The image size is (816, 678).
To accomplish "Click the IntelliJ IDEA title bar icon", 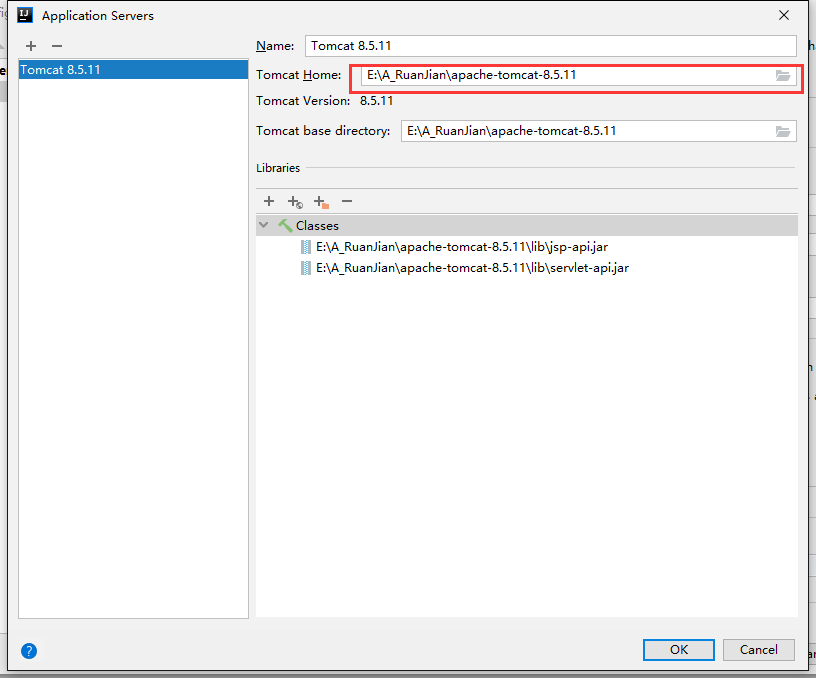I will point(25,15).
